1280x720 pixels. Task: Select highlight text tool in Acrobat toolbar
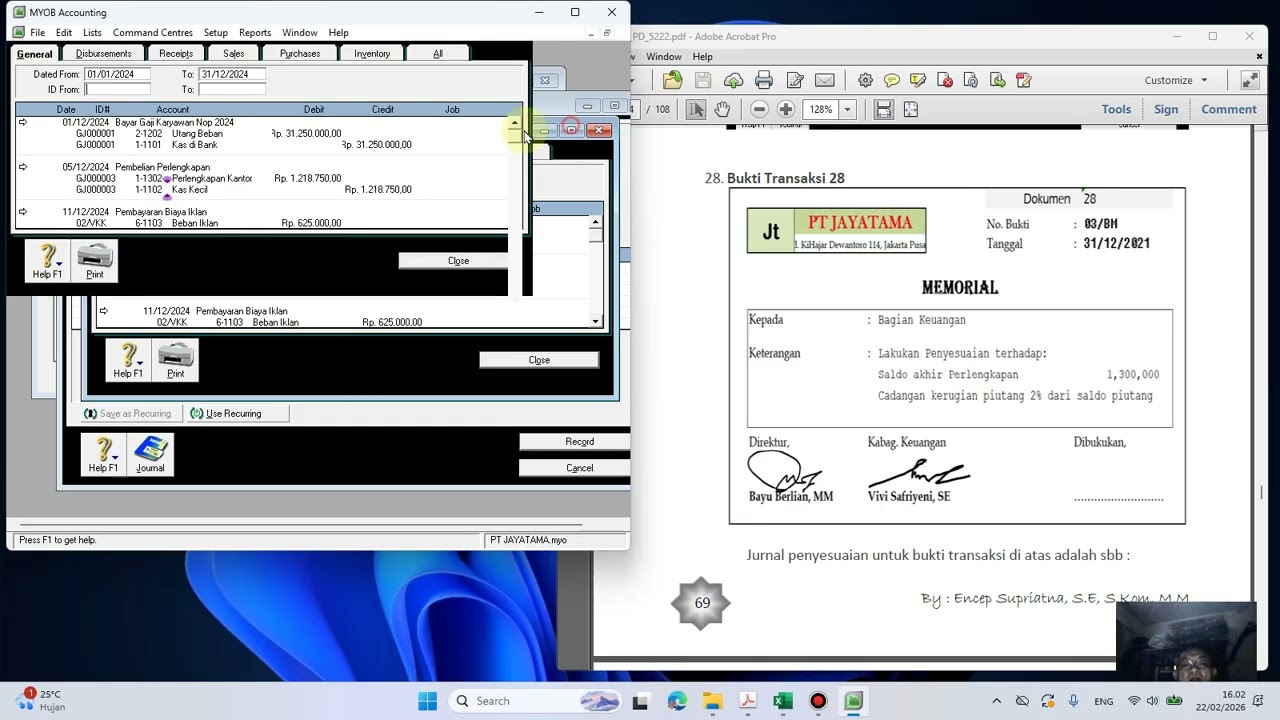(918, 80)
